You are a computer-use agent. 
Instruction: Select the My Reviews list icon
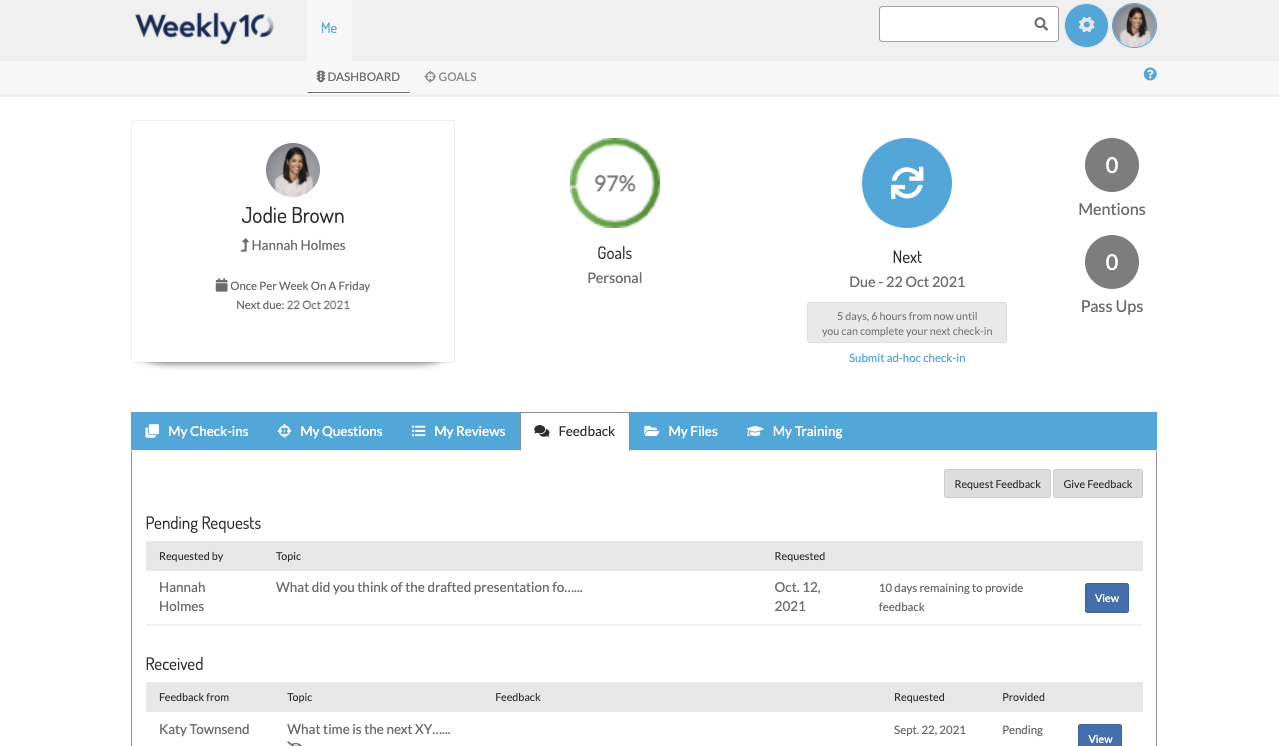(417, 430)
